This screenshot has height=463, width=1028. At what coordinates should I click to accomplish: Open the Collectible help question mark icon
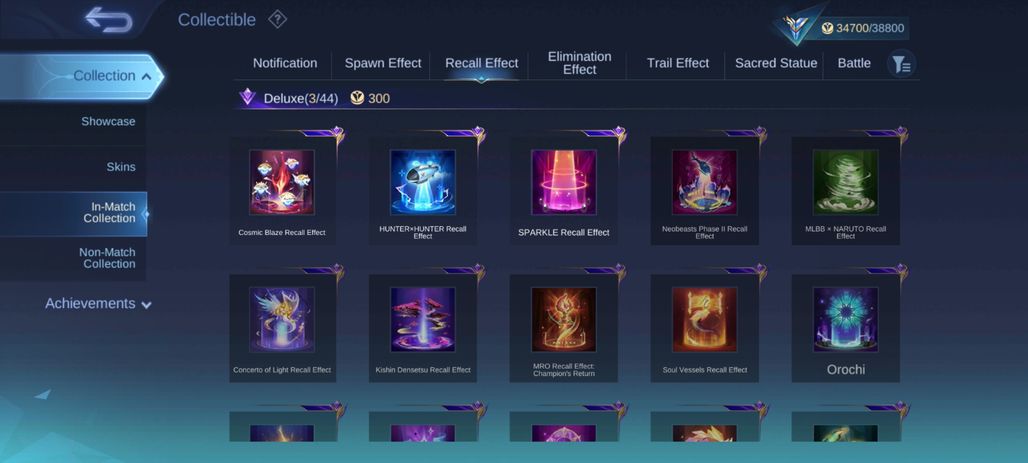point(277,20)
